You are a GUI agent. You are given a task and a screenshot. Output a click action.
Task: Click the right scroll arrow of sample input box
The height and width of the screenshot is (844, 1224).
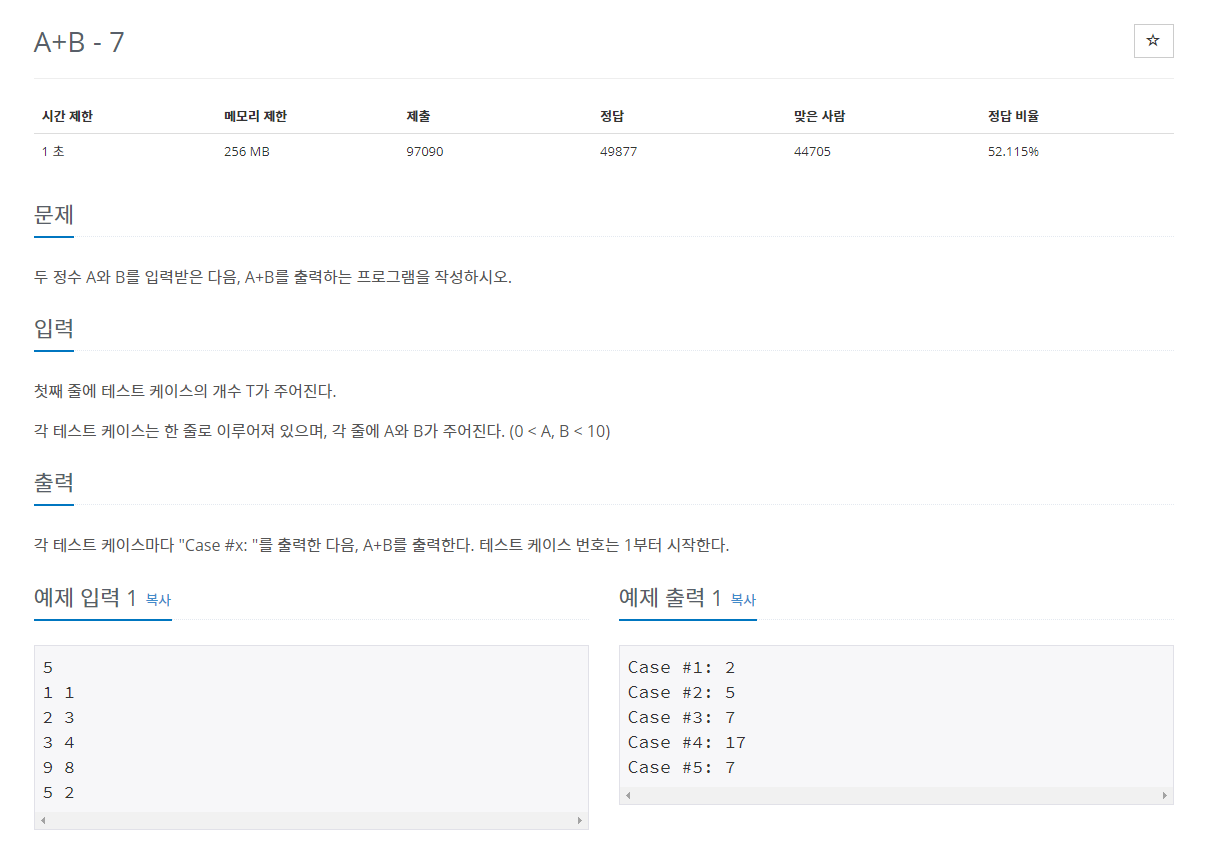(x=581, y=821)
